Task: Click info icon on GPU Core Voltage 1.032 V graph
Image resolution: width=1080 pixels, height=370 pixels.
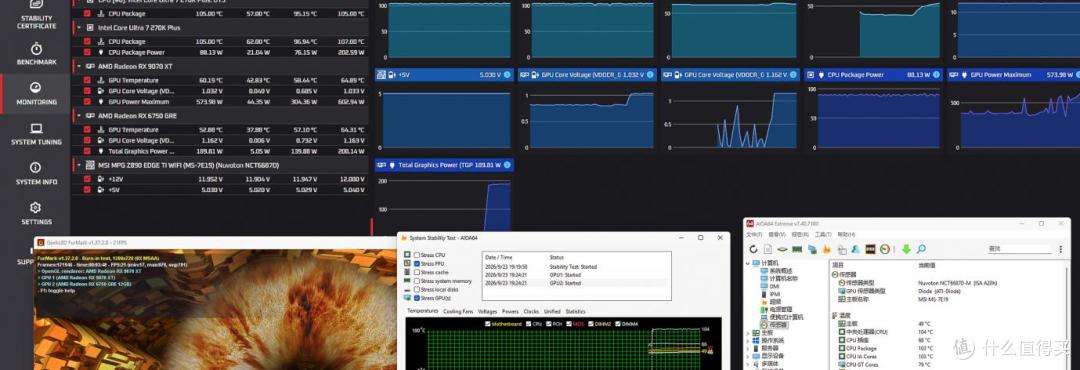Action: coord(650,74)
